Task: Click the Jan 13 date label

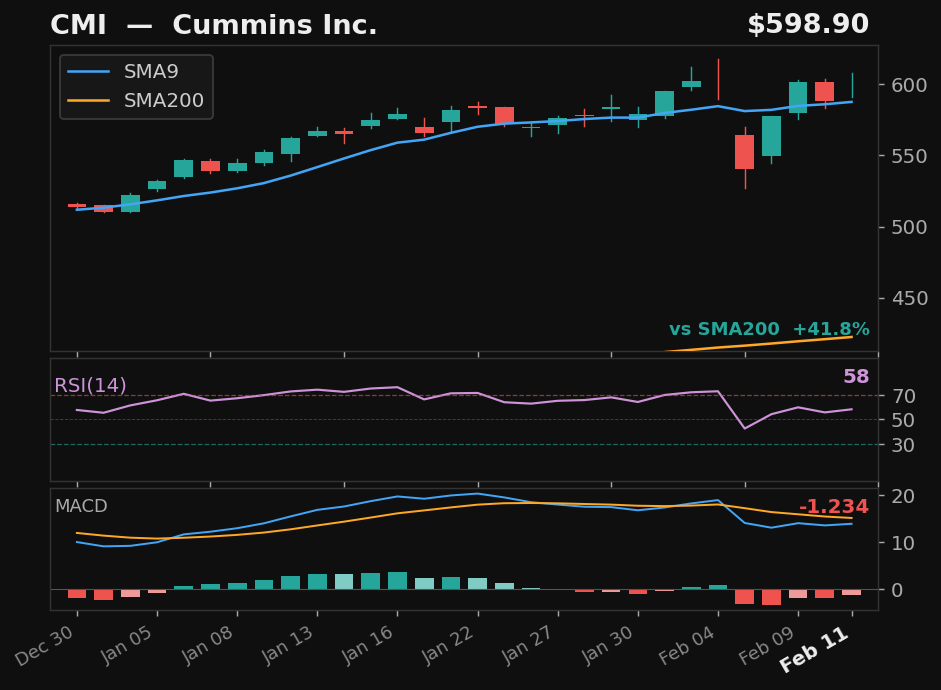Action: coord(287,644)
